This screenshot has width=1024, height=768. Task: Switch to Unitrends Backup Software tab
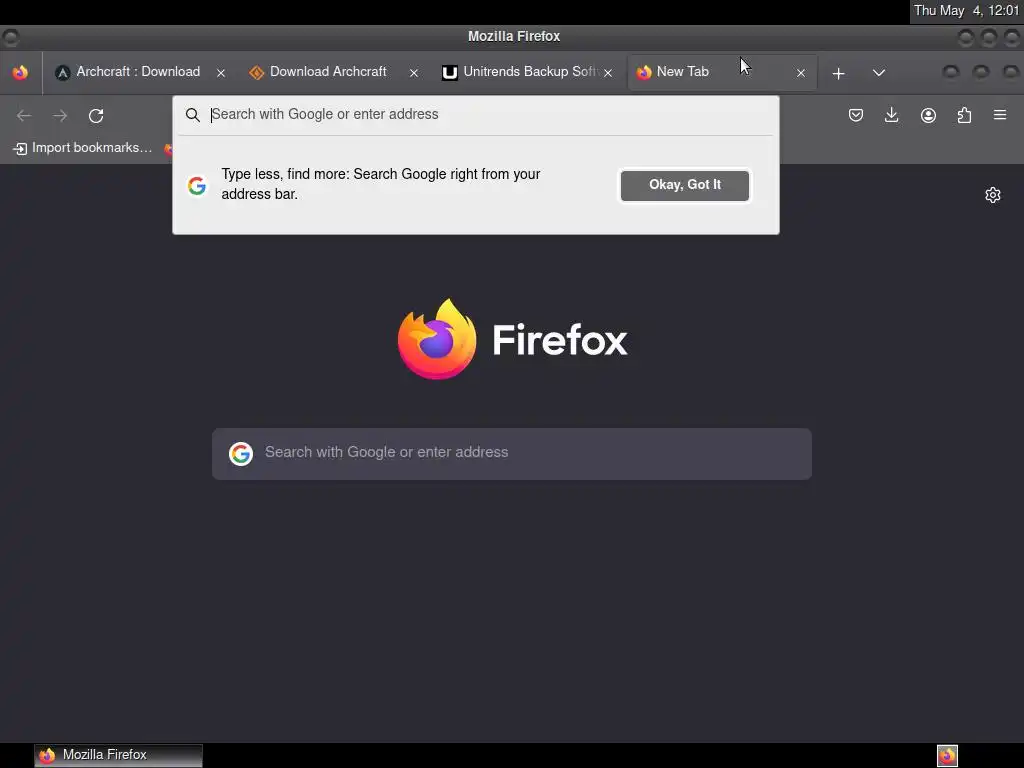click(x=525, y=72)
